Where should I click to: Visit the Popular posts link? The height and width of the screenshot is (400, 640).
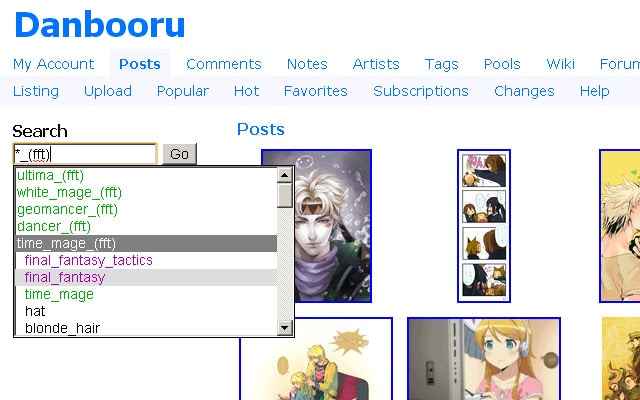coord(183,91)
